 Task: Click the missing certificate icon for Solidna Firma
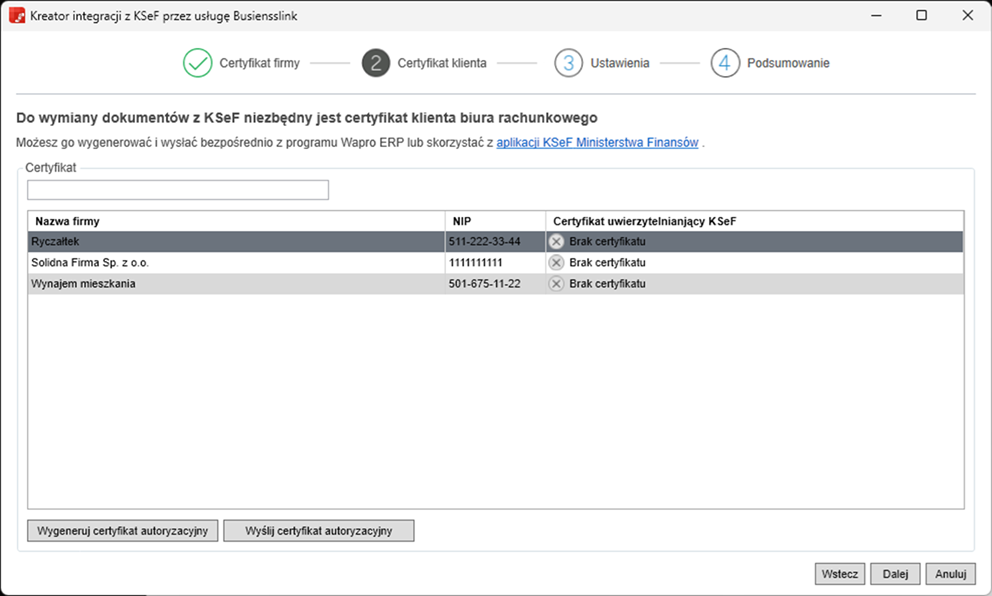click(556, 263)
